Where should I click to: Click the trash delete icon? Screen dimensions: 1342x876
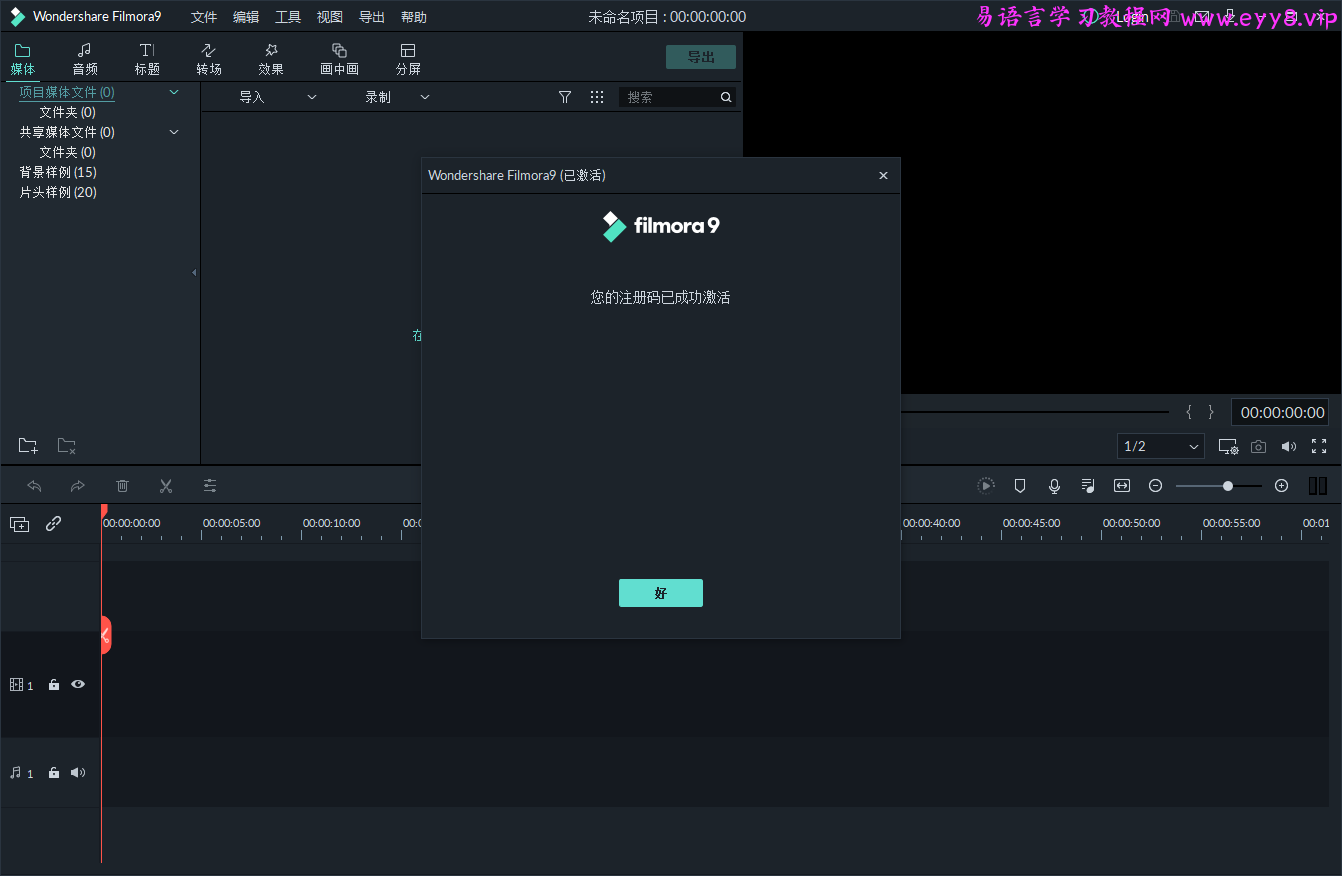122,486
